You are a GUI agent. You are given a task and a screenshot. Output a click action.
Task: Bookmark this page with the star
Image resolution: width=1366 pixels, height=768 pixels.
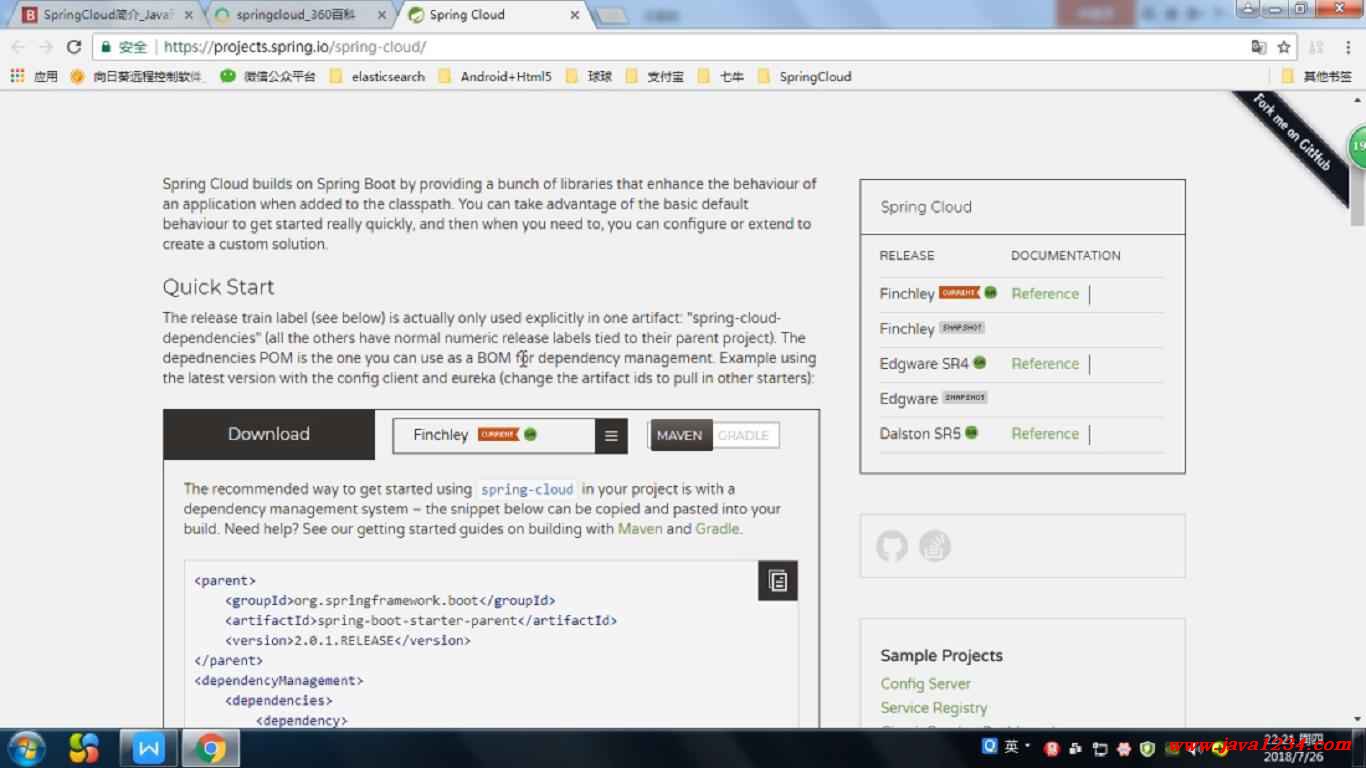(1284, 47)
